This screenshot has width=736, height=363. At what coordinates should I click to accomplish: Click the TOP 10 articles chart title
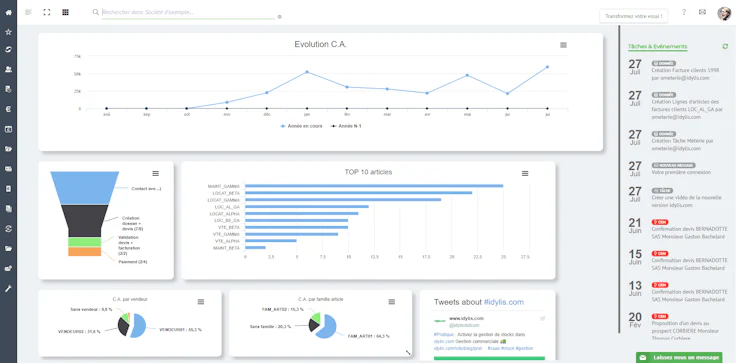click(368, 172)
